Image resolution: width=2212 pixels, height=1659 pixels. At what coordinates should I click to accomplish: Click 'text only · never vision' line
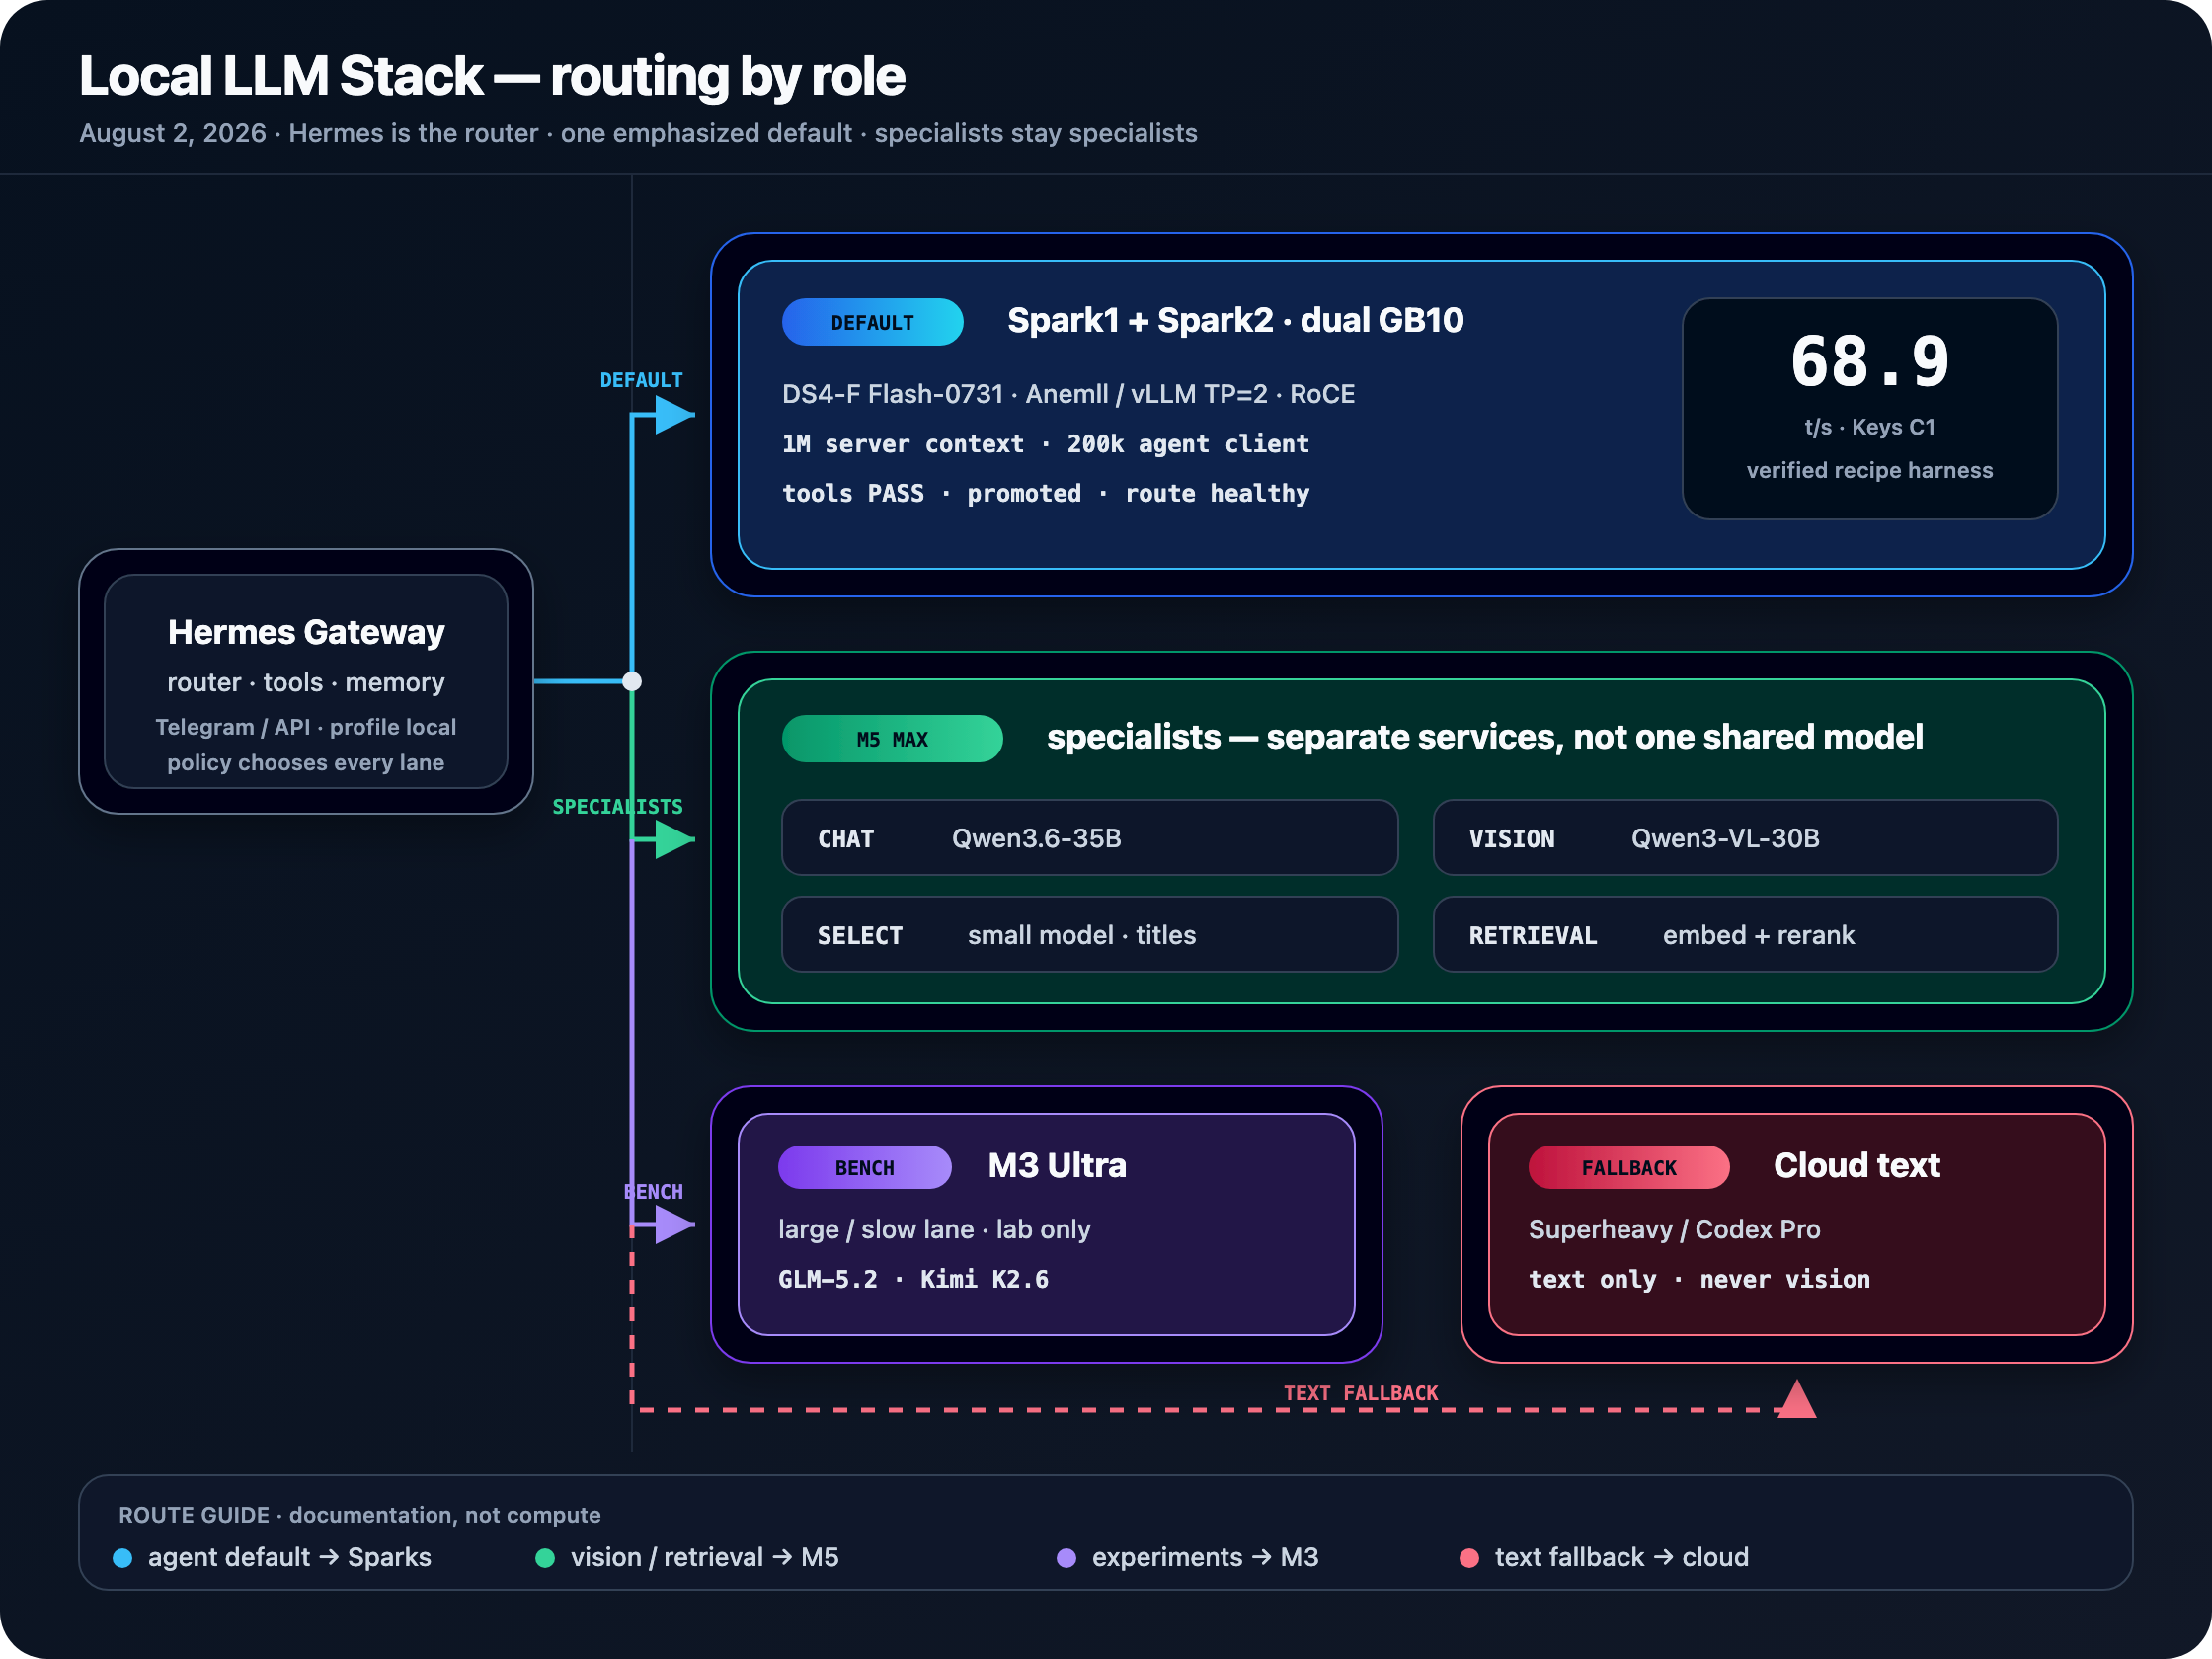pyautogui.click(x=1699, y=1279)
